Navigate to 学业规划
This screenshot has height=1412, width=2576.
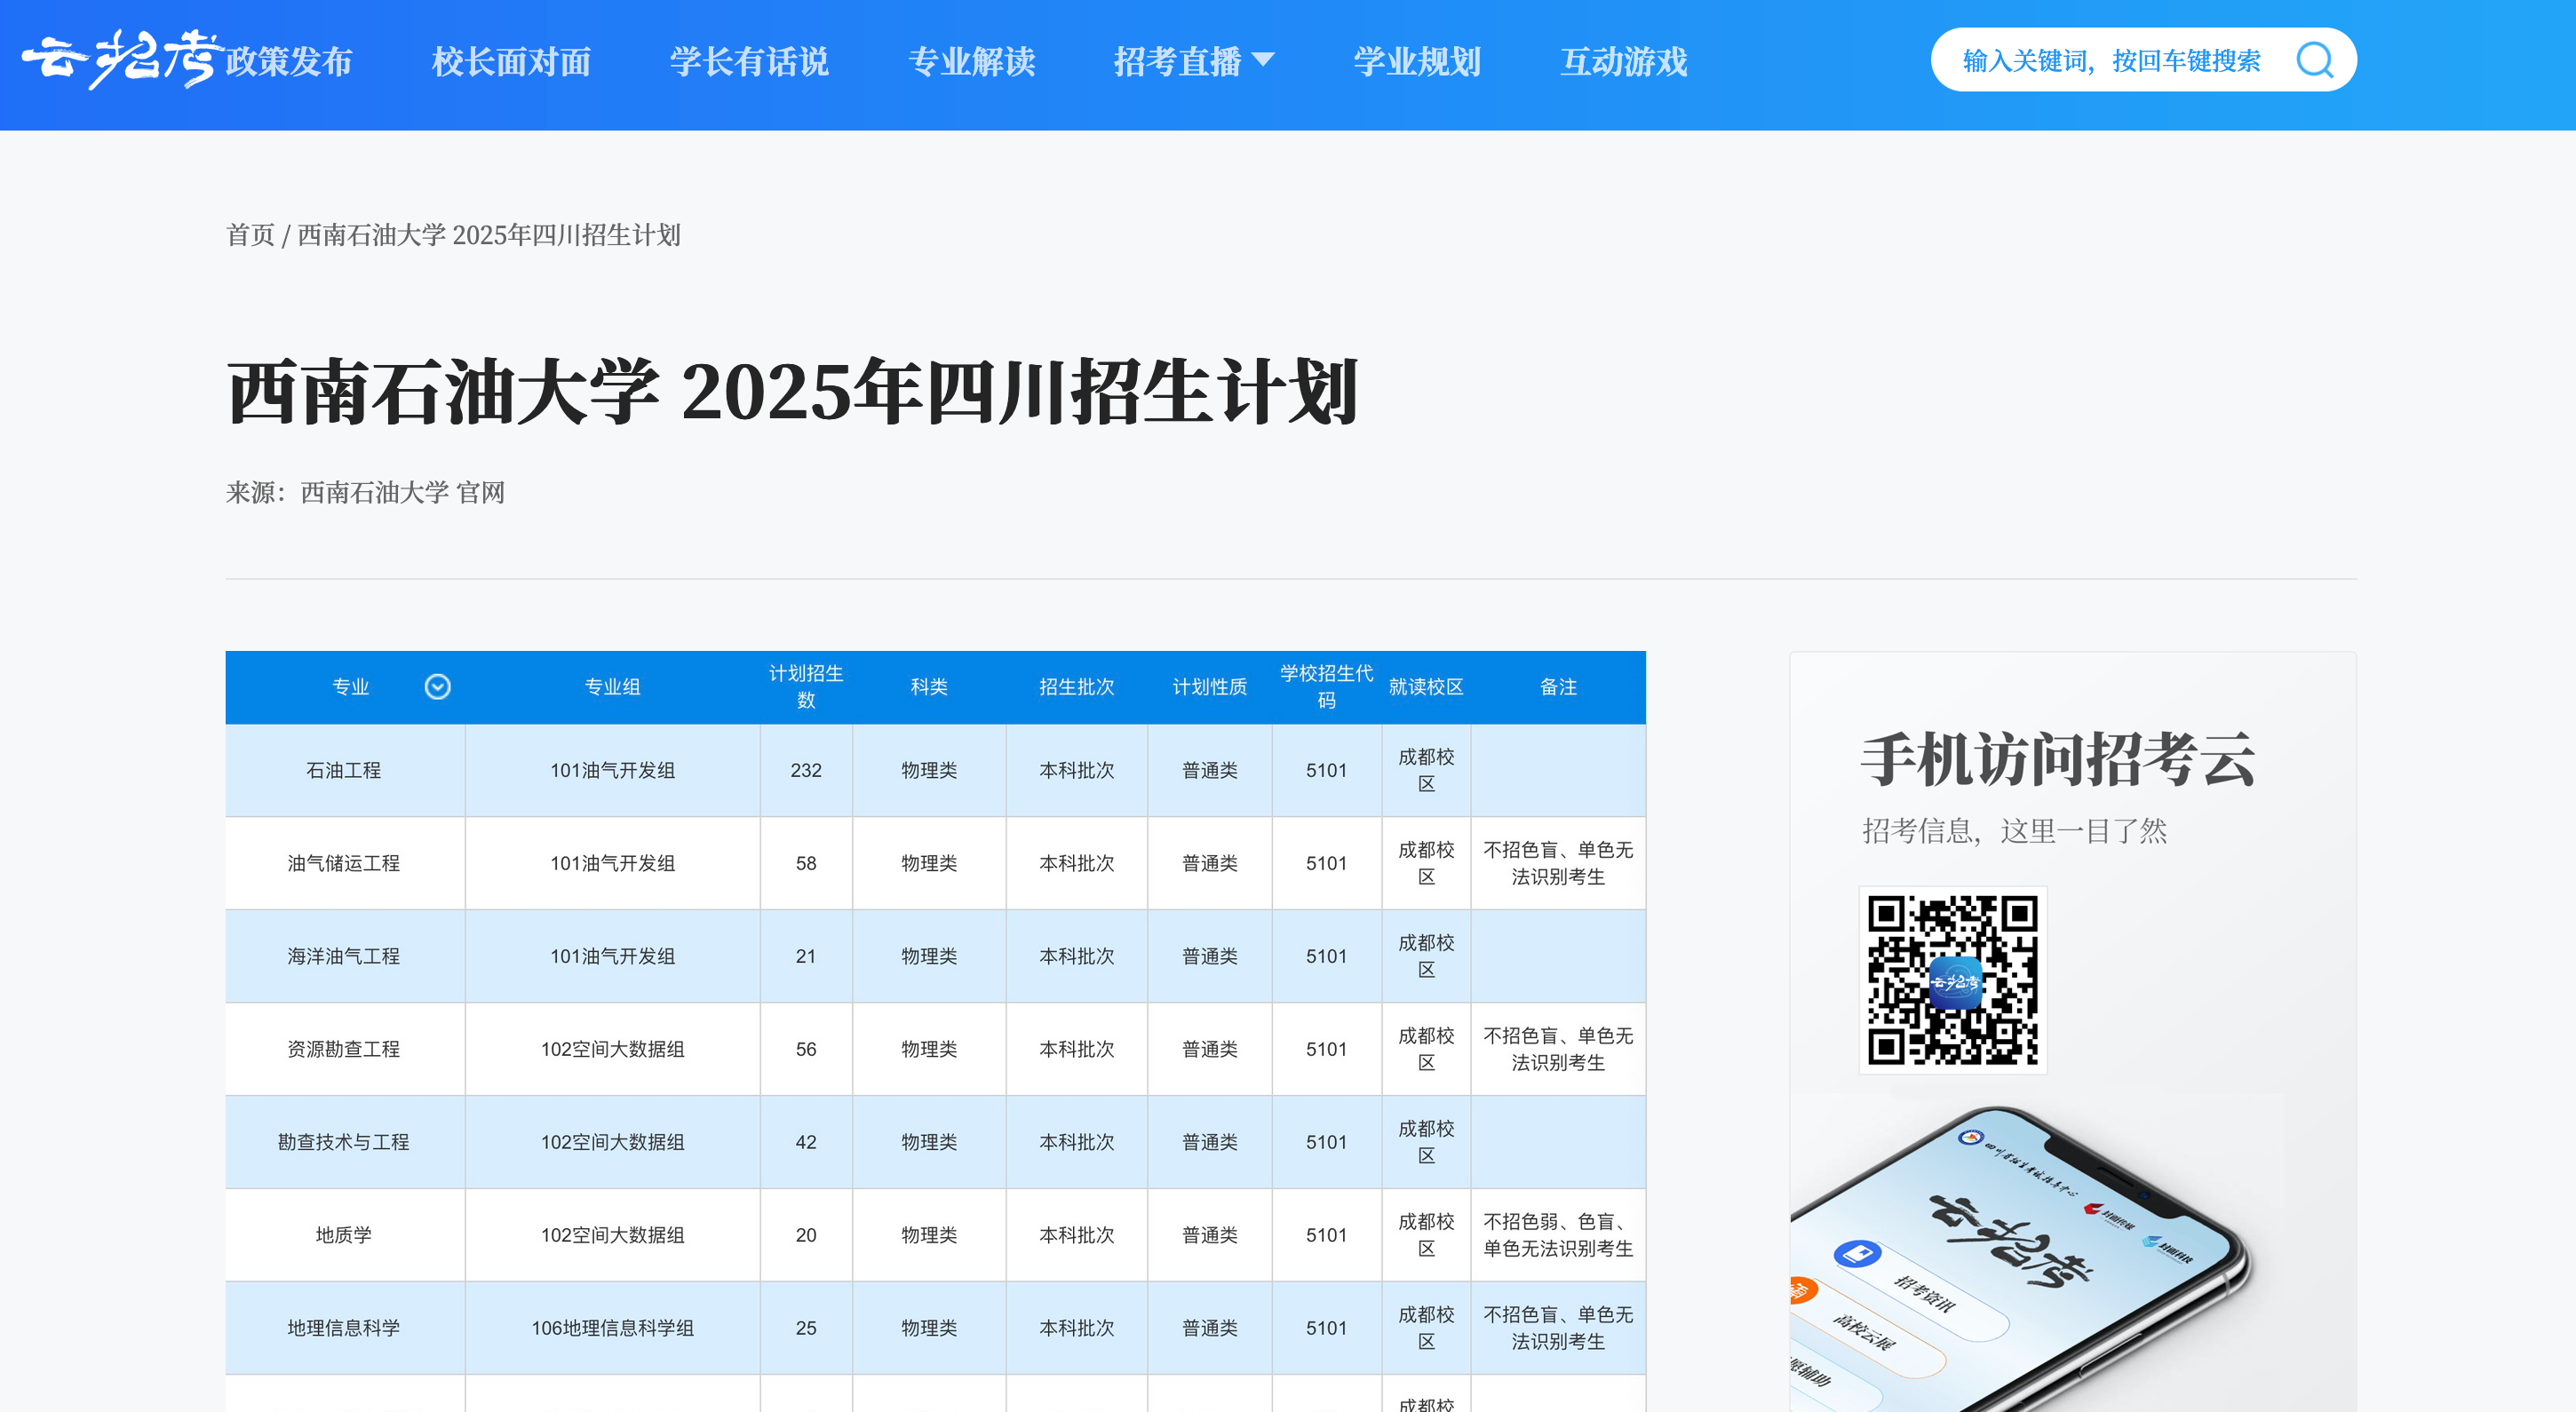[x=1417, y=62]
